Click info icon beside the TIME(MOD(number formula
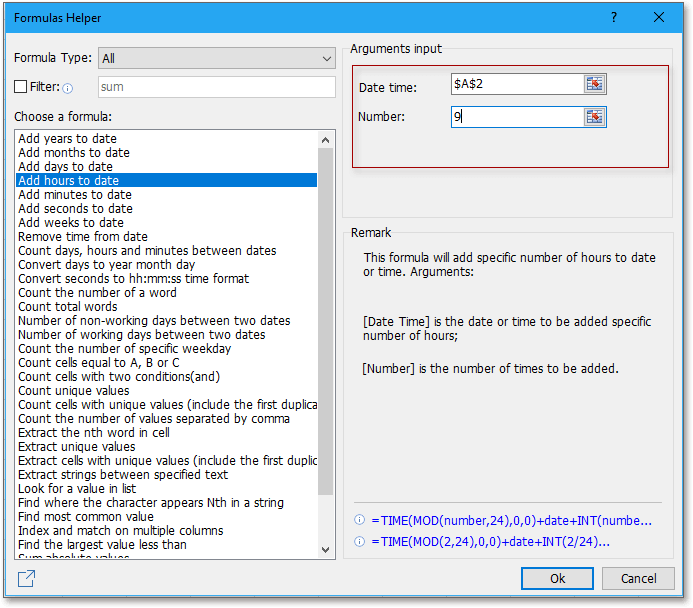This screenshot has width=693, height=608. click(359, 521)
